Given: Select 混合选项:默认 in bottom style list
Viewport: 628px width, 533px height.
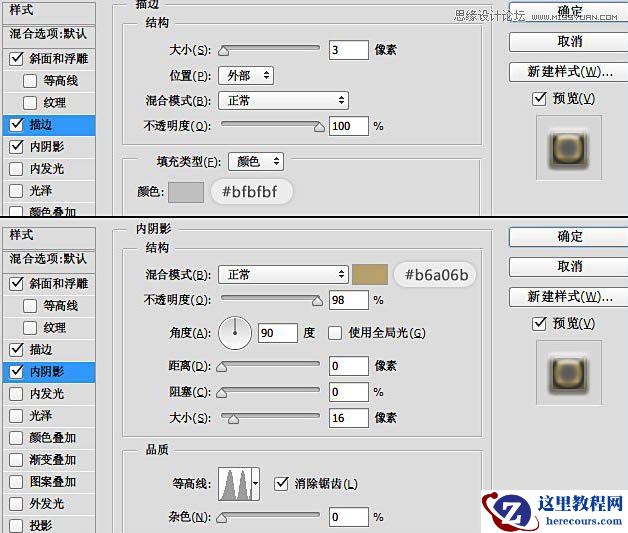Looking at the screenshot, I should coord(48,259).
